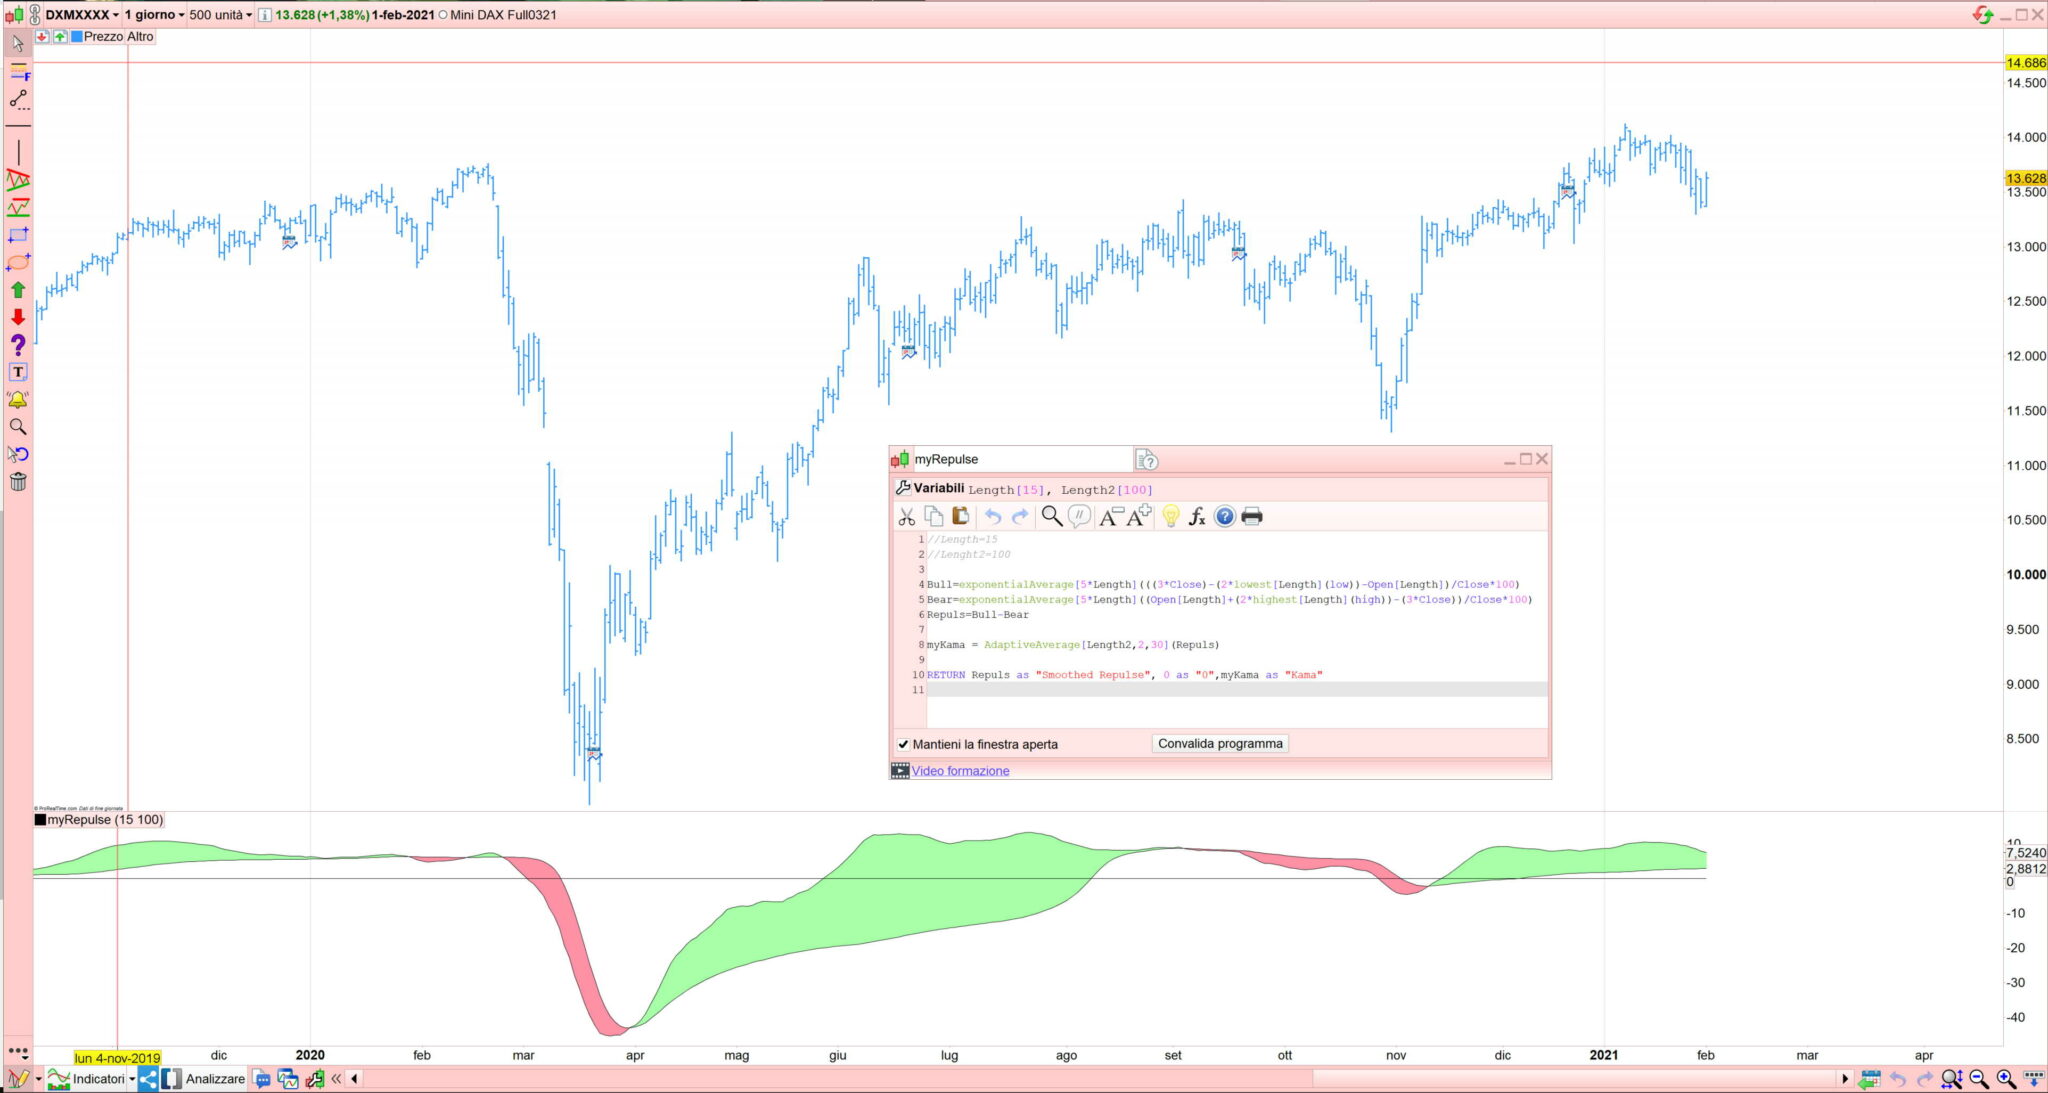Expand the Indicatori dropdown arrow
The image size is (2048, 1093).
coord(132,1079)
